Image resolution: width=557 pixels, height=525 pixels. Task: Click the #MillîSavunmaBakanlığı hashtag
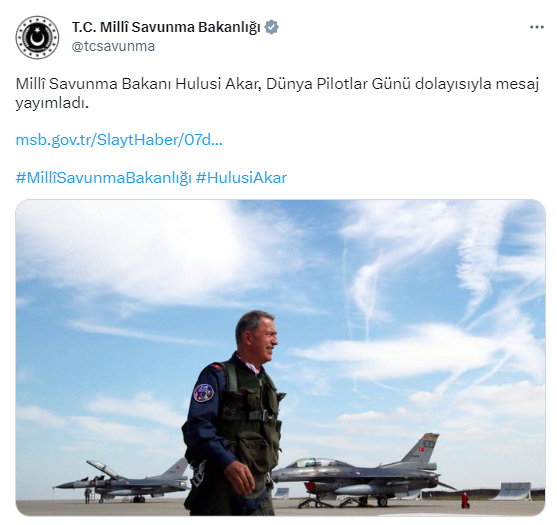point(104,178)
